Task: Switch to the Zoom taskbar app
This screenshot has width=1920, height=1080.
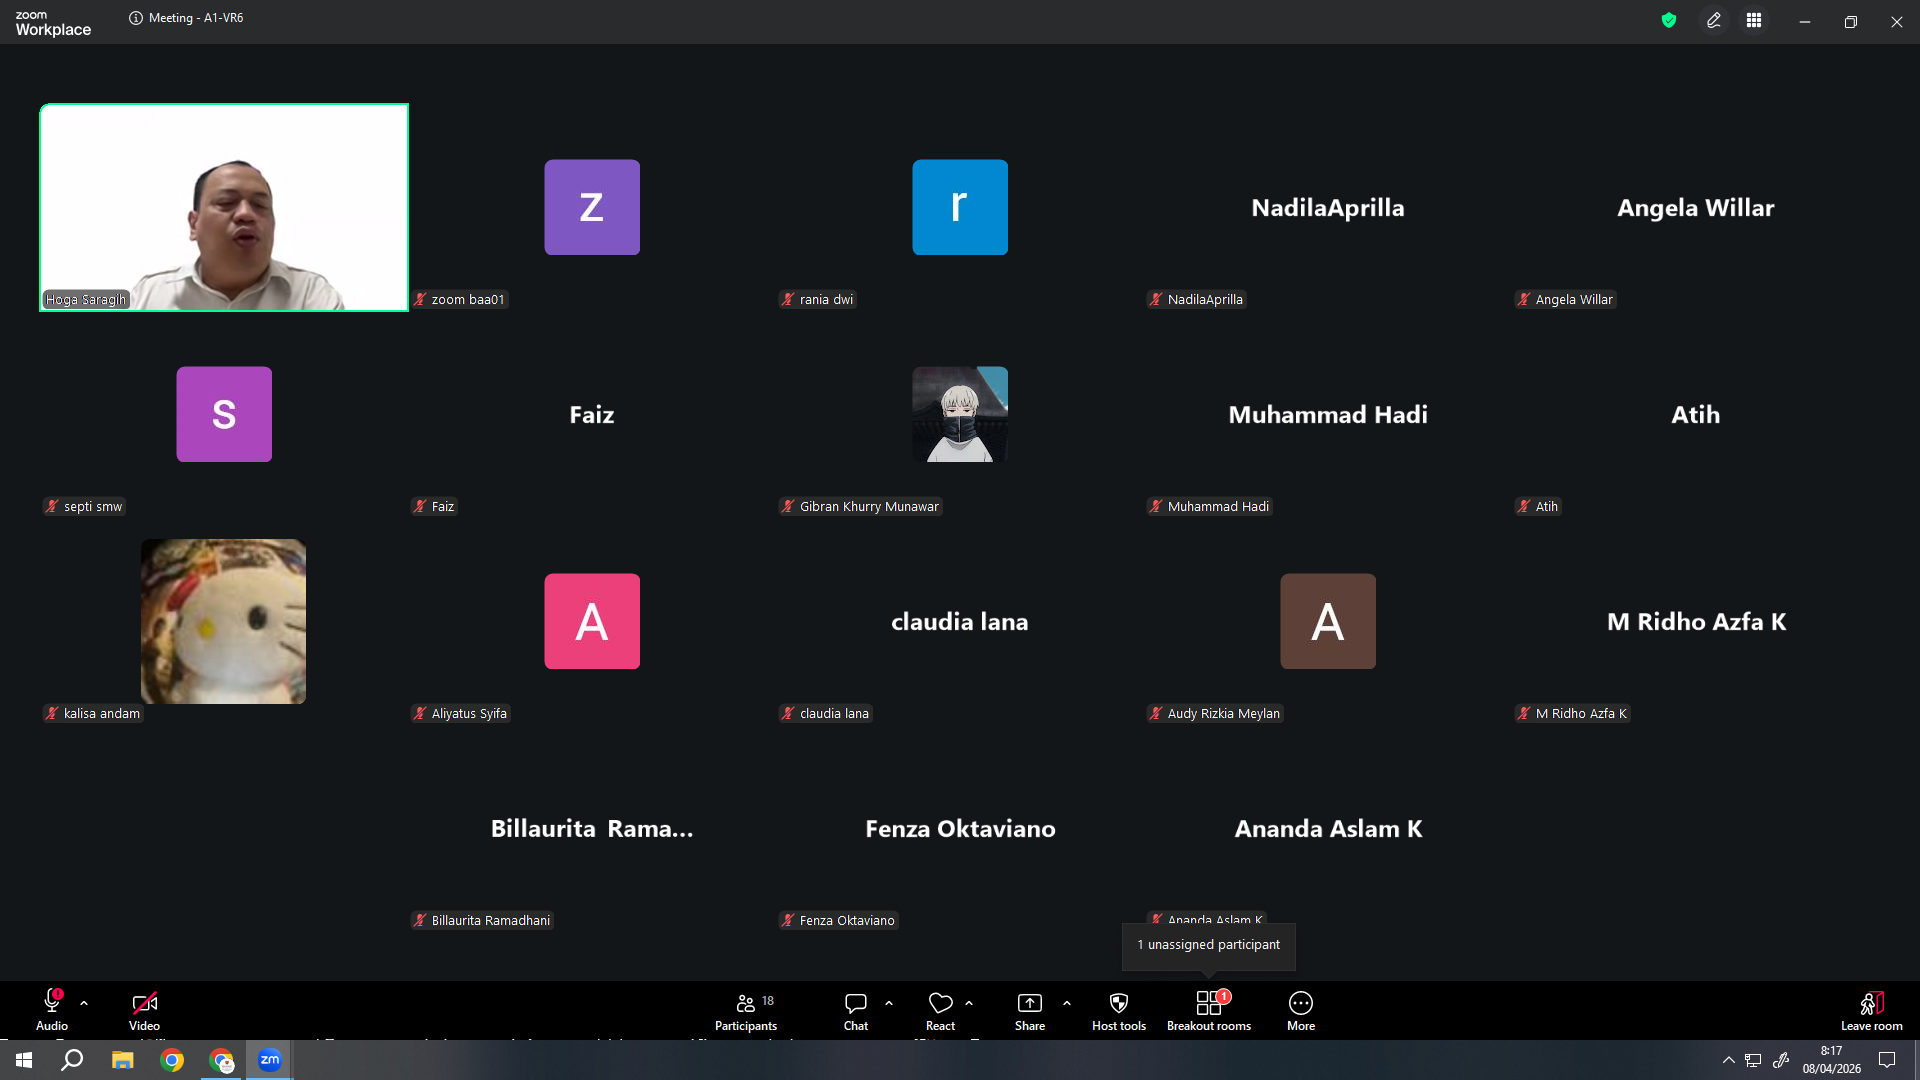Action: click(x=270, y=1060)
